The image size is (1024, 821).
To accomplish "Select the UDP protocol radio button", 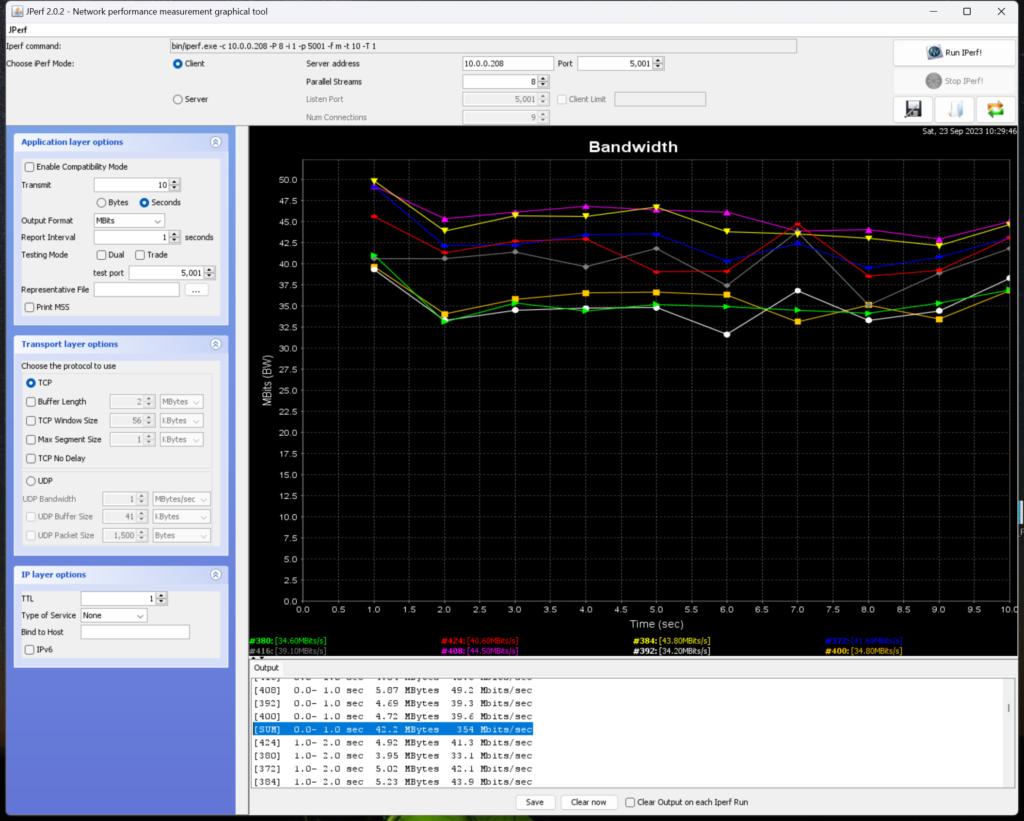I will point(31,481).
